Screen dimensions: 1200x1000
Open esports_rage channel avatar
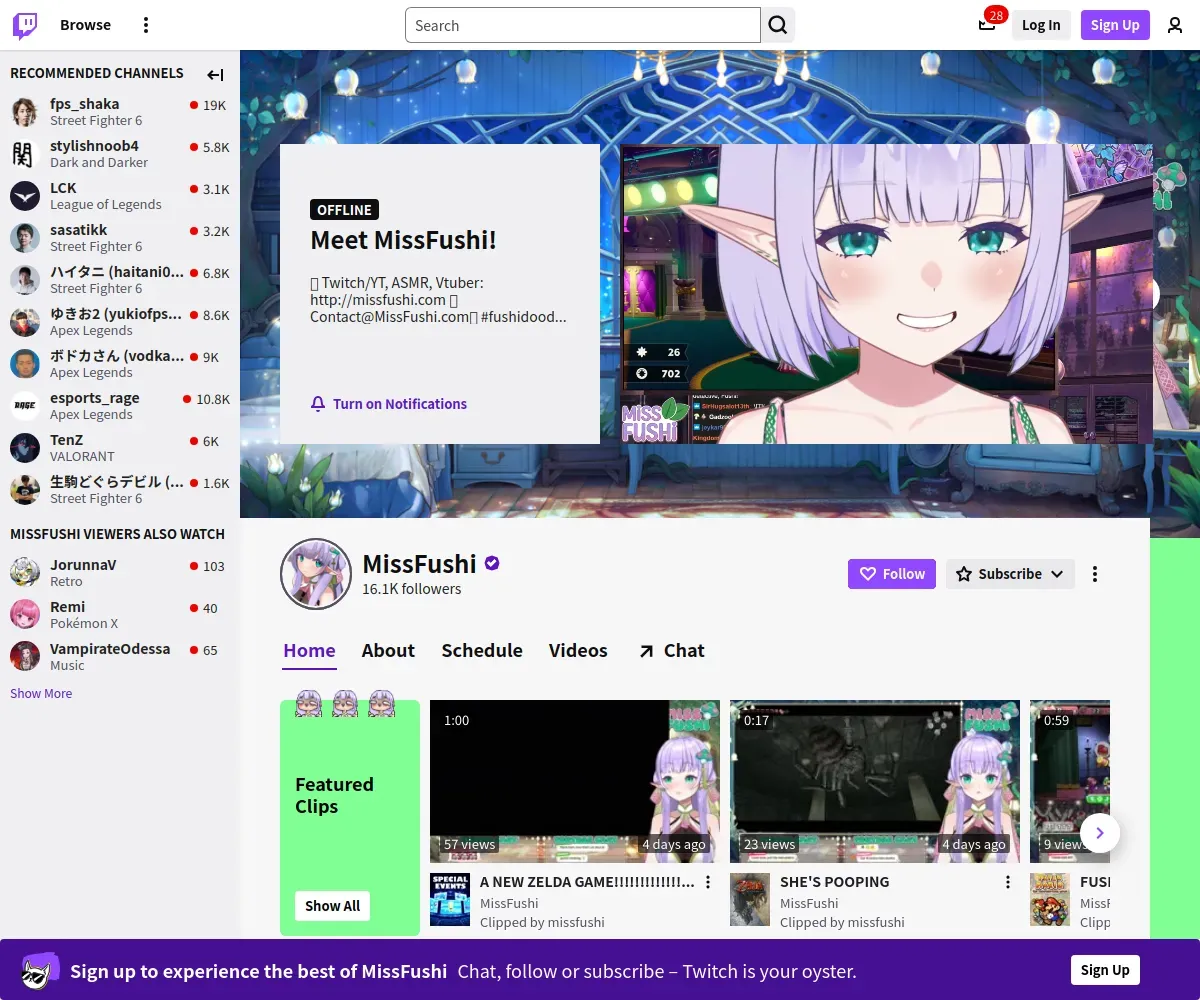(x=25, y=406)
